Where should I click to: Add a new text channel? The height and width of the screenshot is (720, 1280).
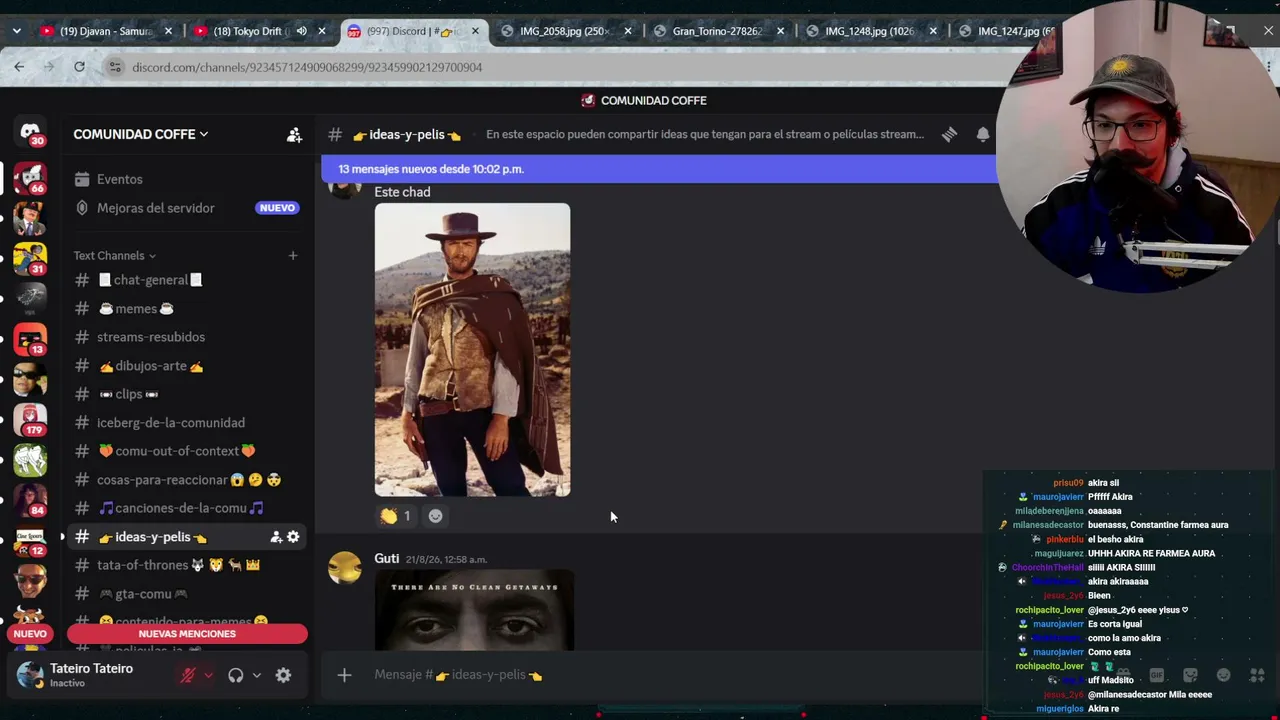pyautogui.click(x=293, y=255)
